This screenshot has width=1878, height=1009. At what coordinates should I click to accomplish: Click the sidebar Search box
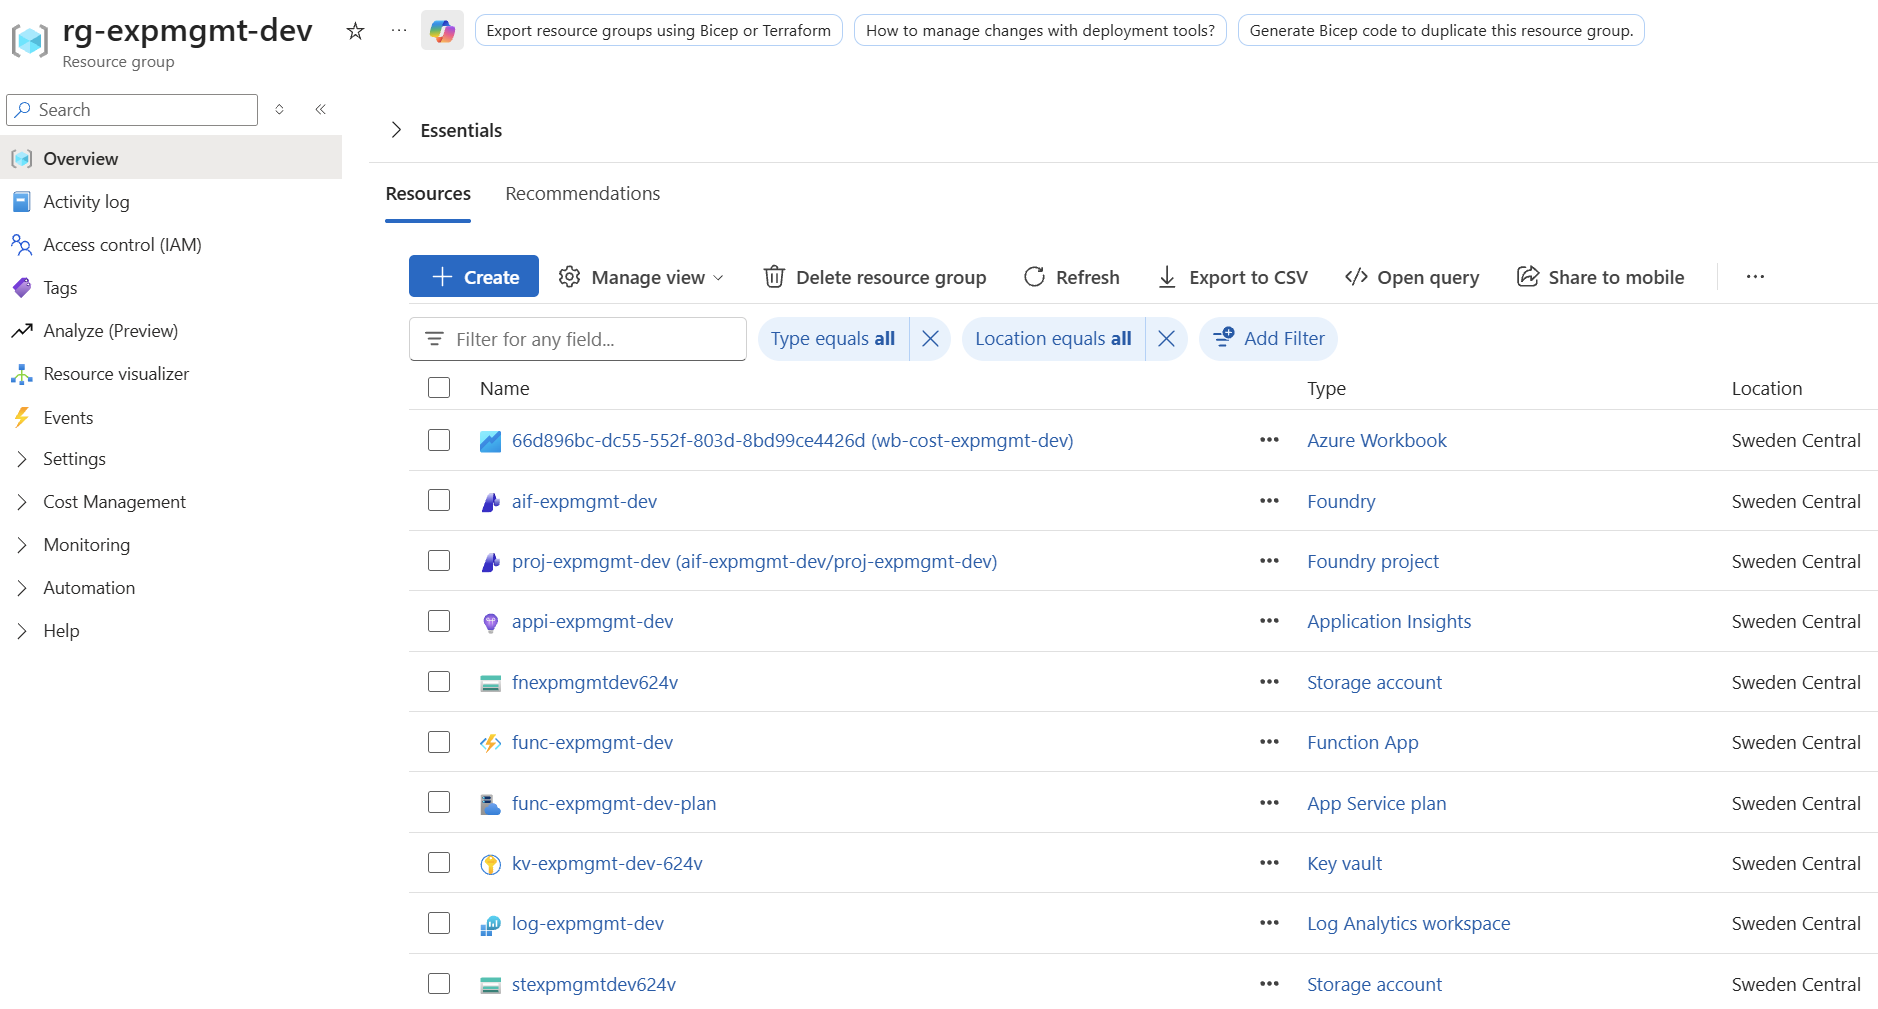(132, 110)
